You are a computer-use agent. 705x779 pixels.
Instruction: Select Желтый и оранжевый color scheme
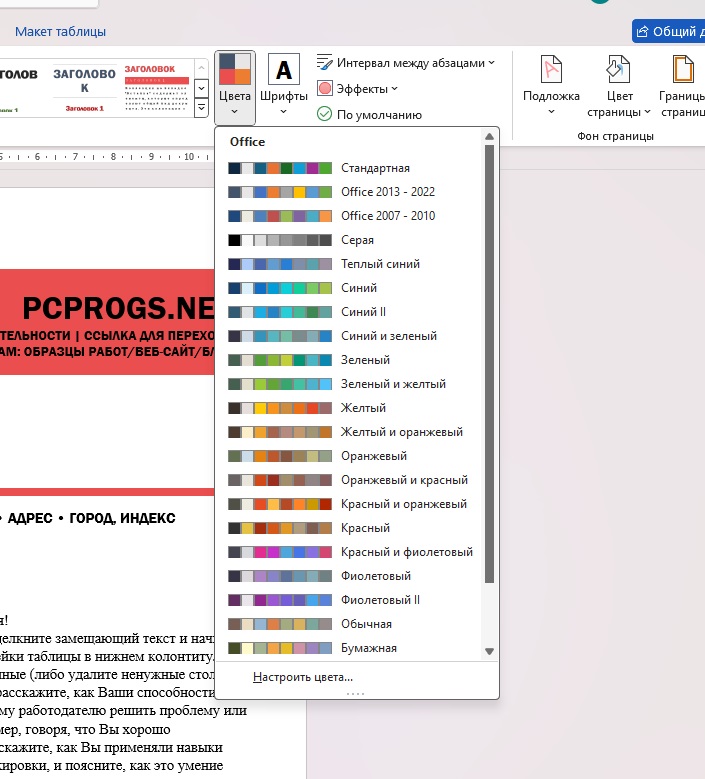[x=348, y=432]
